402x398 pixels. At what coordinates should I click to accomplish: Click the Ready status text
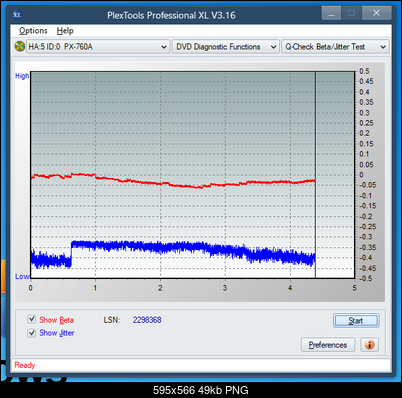(25, 365)
